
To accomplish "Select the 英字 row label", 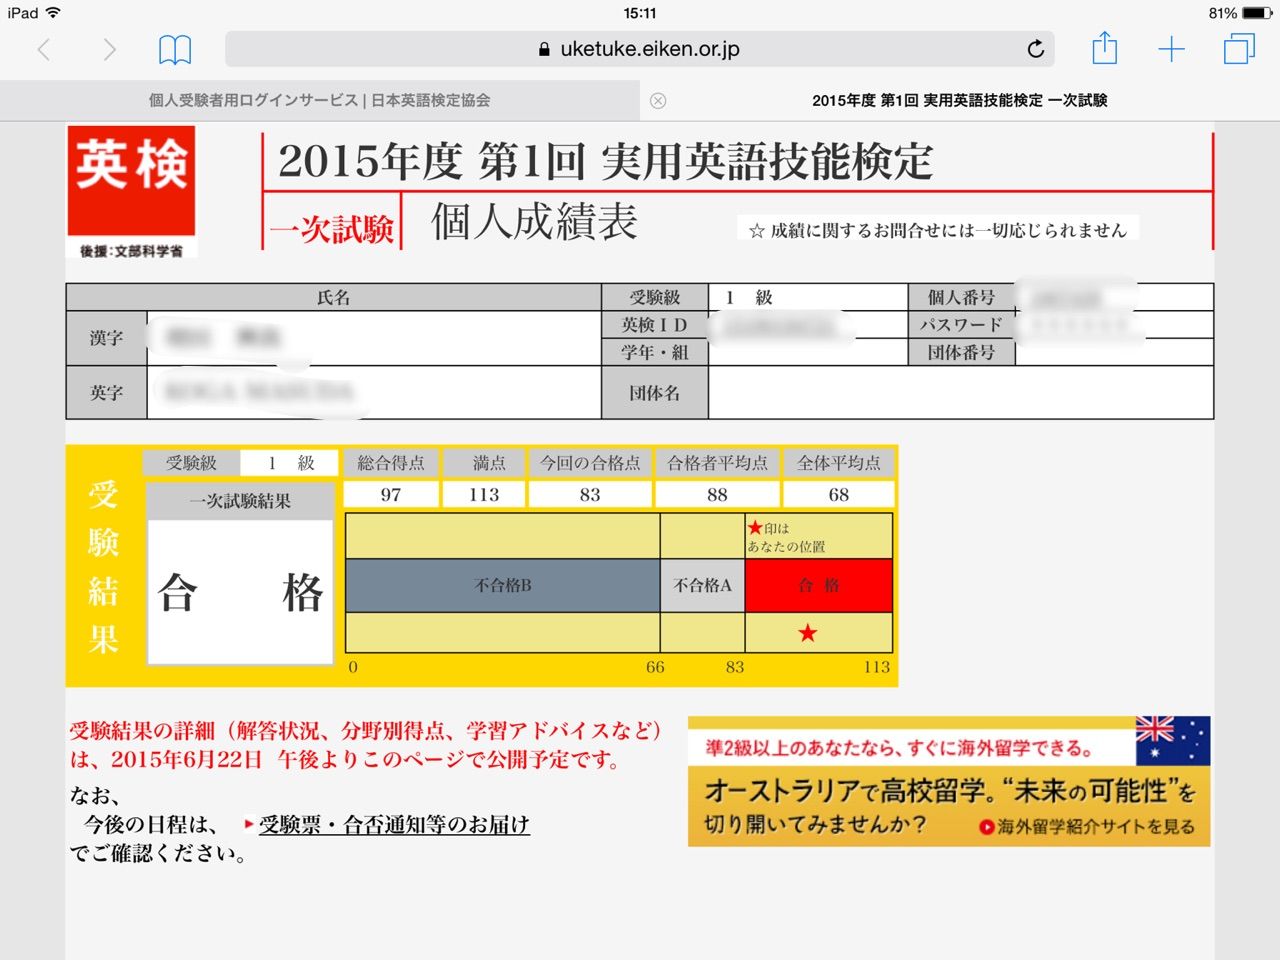I will coord(106,393).
